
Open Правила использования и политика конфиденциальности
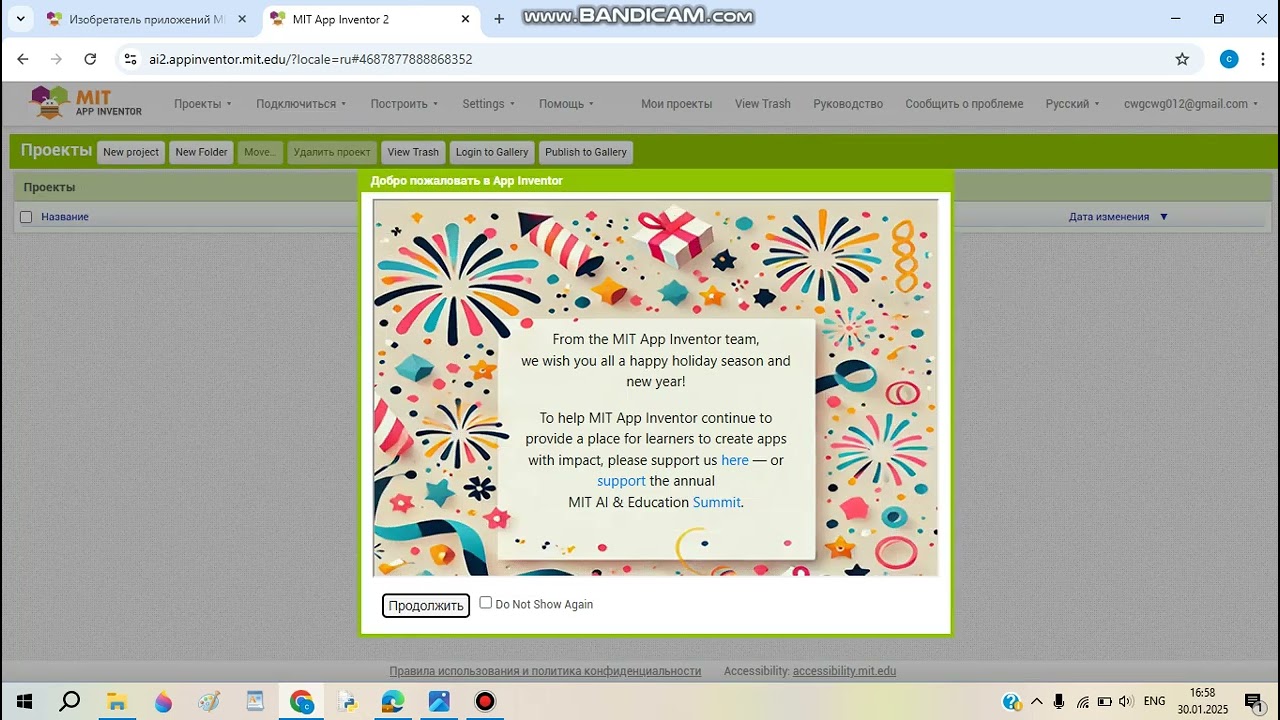coord(545,671)
